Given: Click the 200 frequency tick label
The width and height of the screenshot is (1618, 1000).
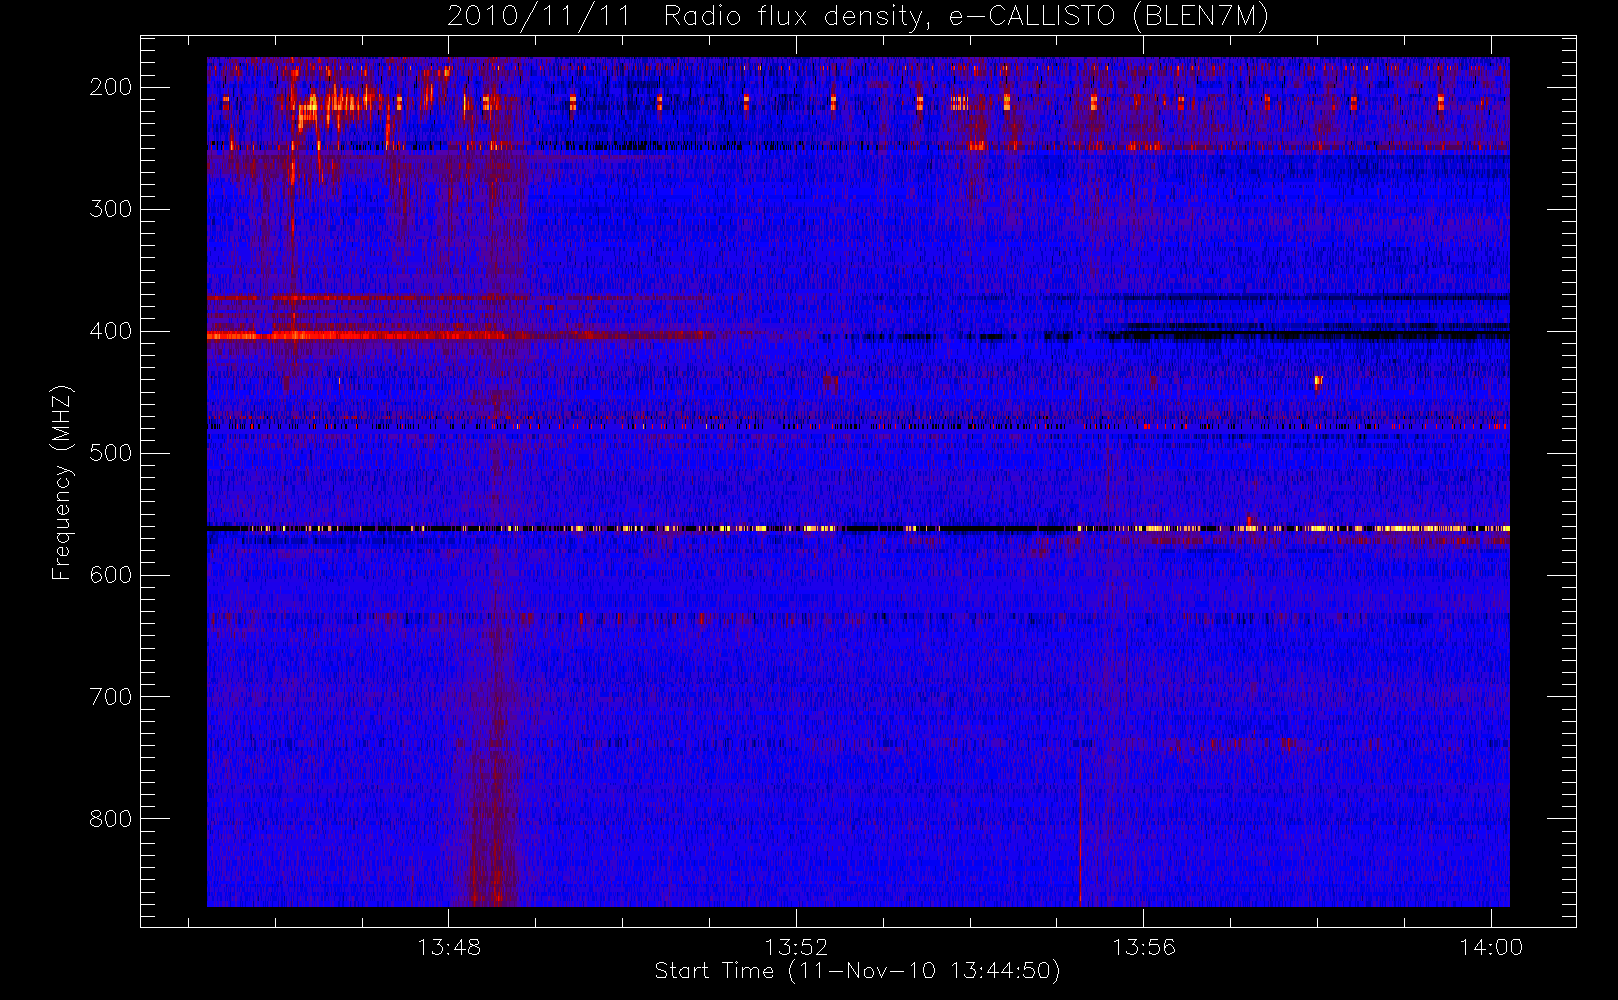Looking at the screenshot, I should 111,87.
